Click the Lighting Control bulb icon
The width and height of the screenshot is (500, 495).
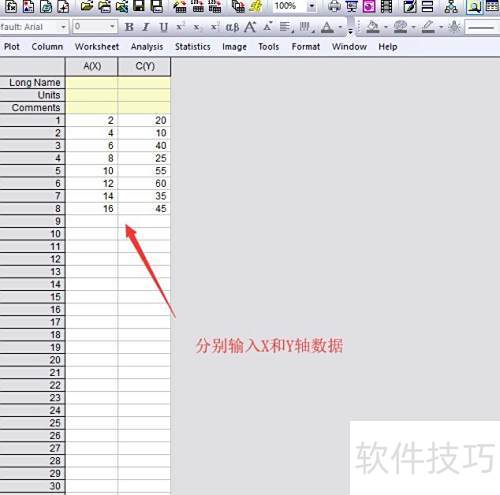point(454,27)
